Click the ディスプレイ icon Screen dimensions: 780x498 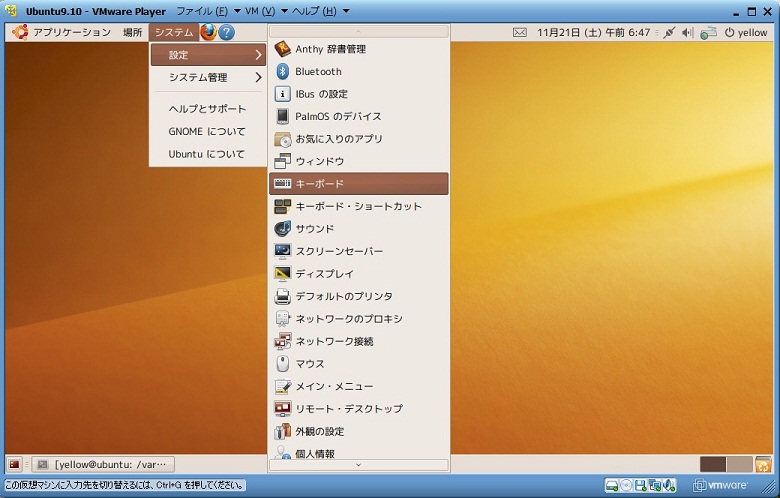point(283,274)
